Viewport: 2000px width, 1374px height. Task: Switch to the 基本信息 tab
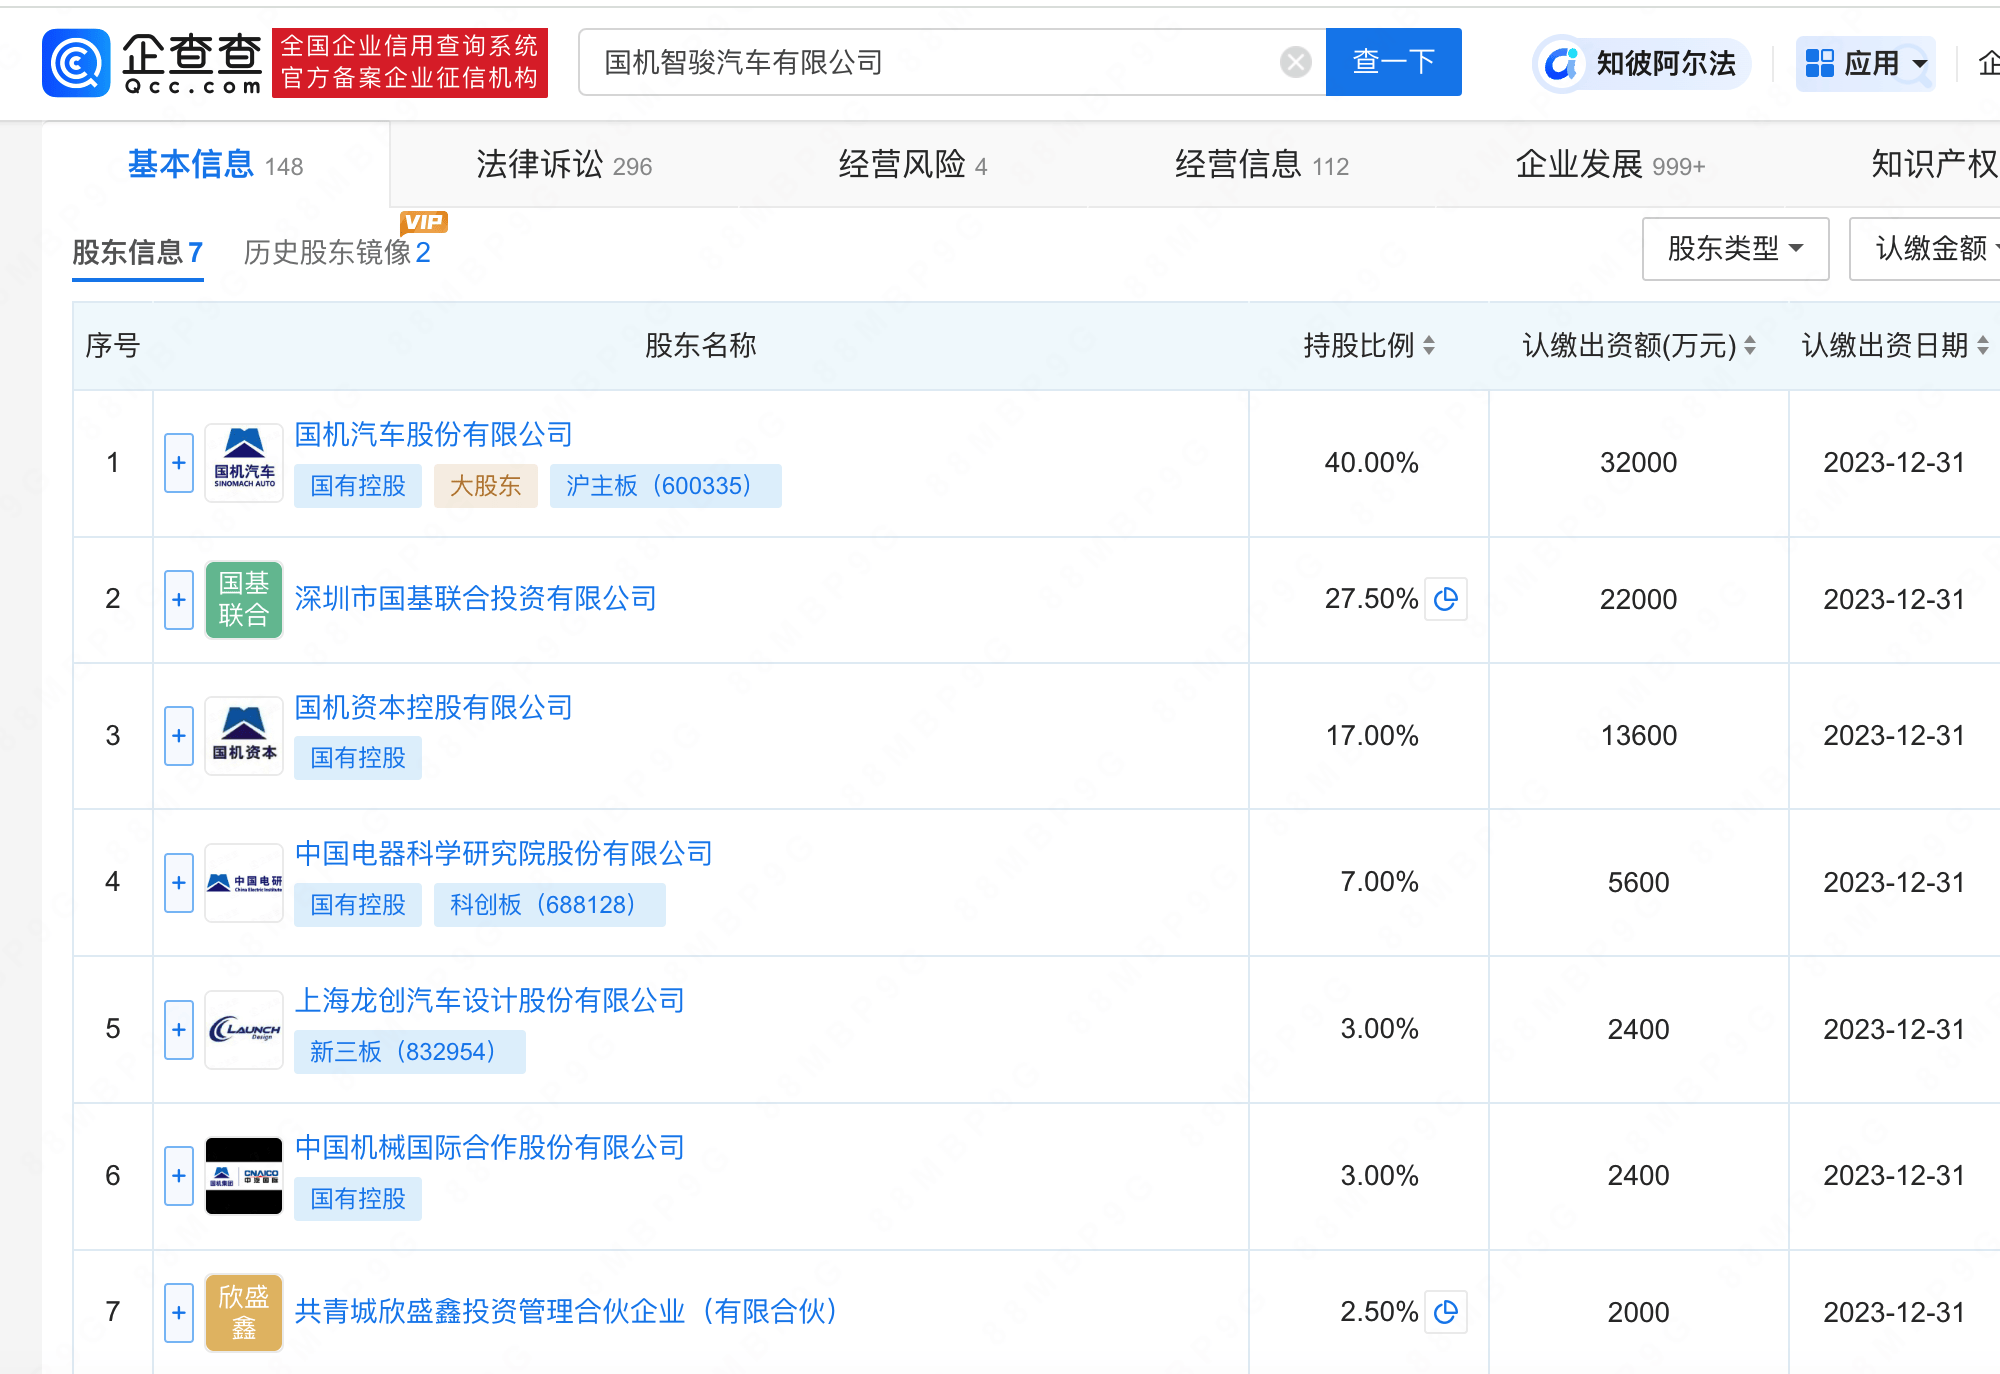pos(216,165)
